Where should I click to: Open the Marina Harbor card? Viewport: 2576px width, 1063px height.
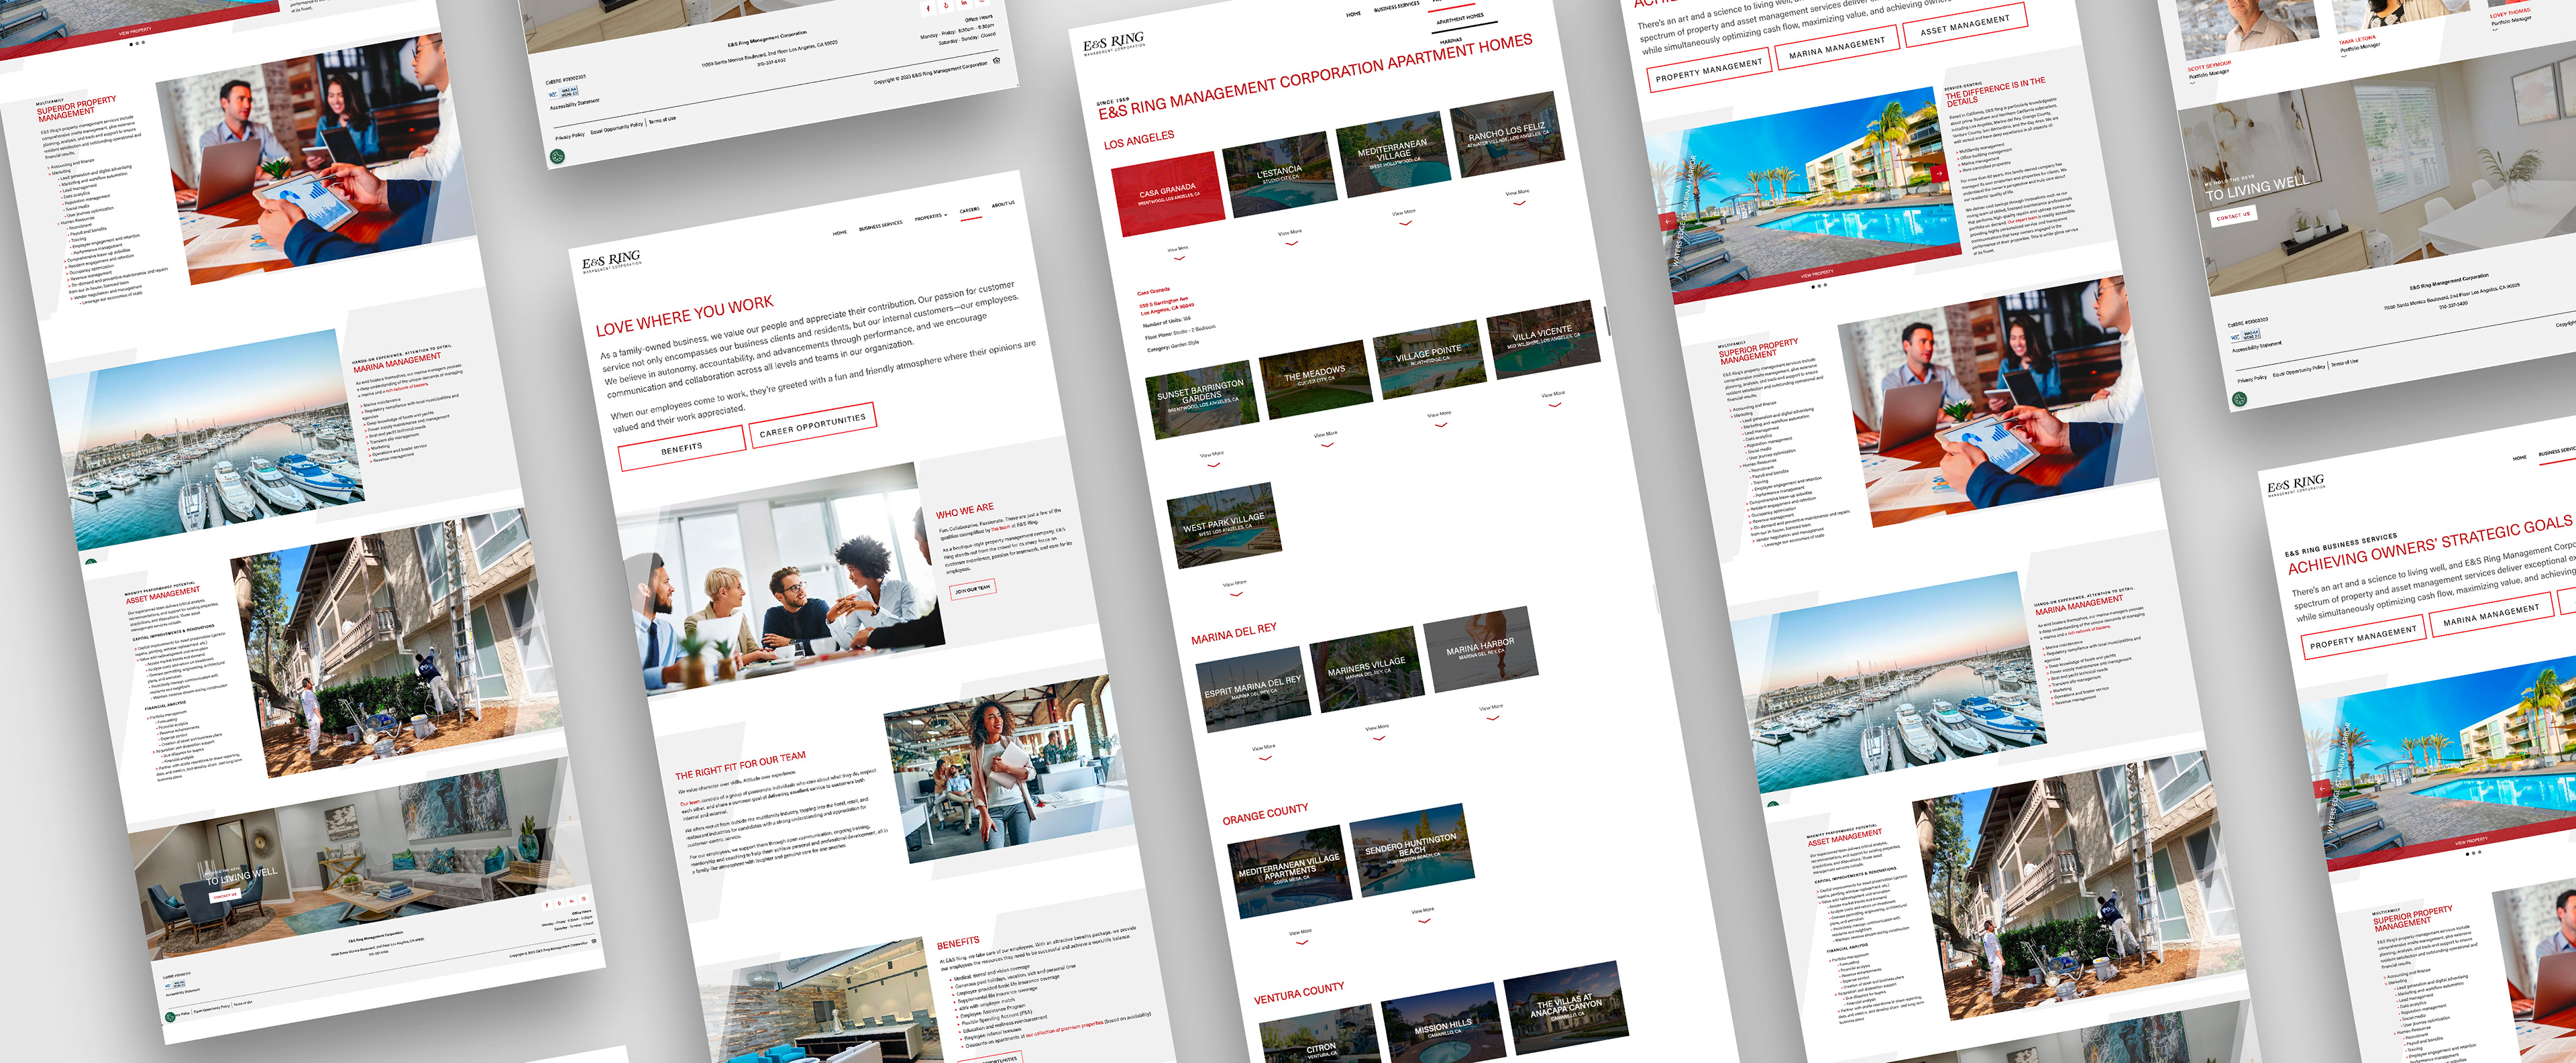click(1480, 648)
